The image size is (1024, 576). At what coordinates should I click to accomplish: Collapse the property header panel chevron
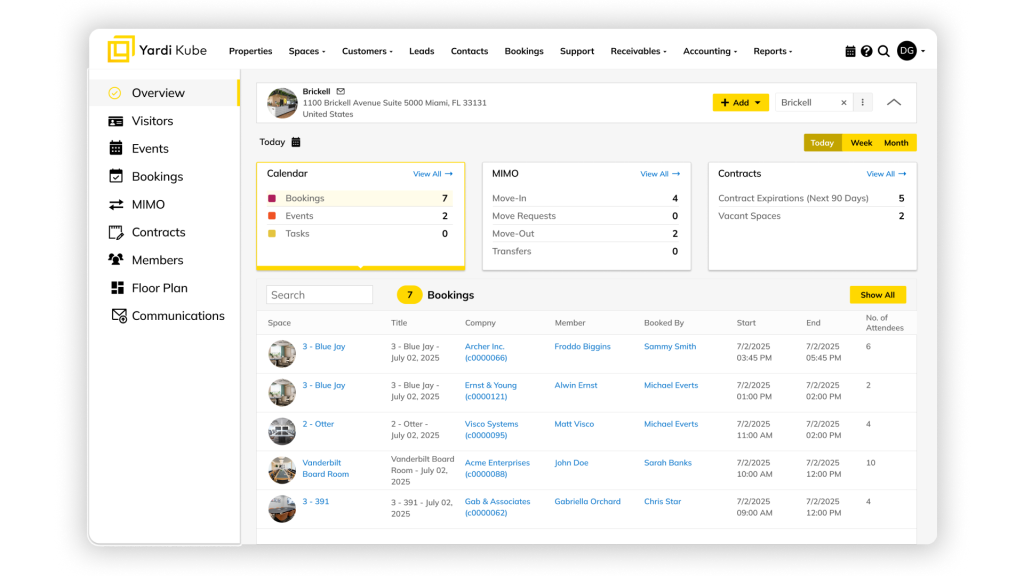[894, 102]
